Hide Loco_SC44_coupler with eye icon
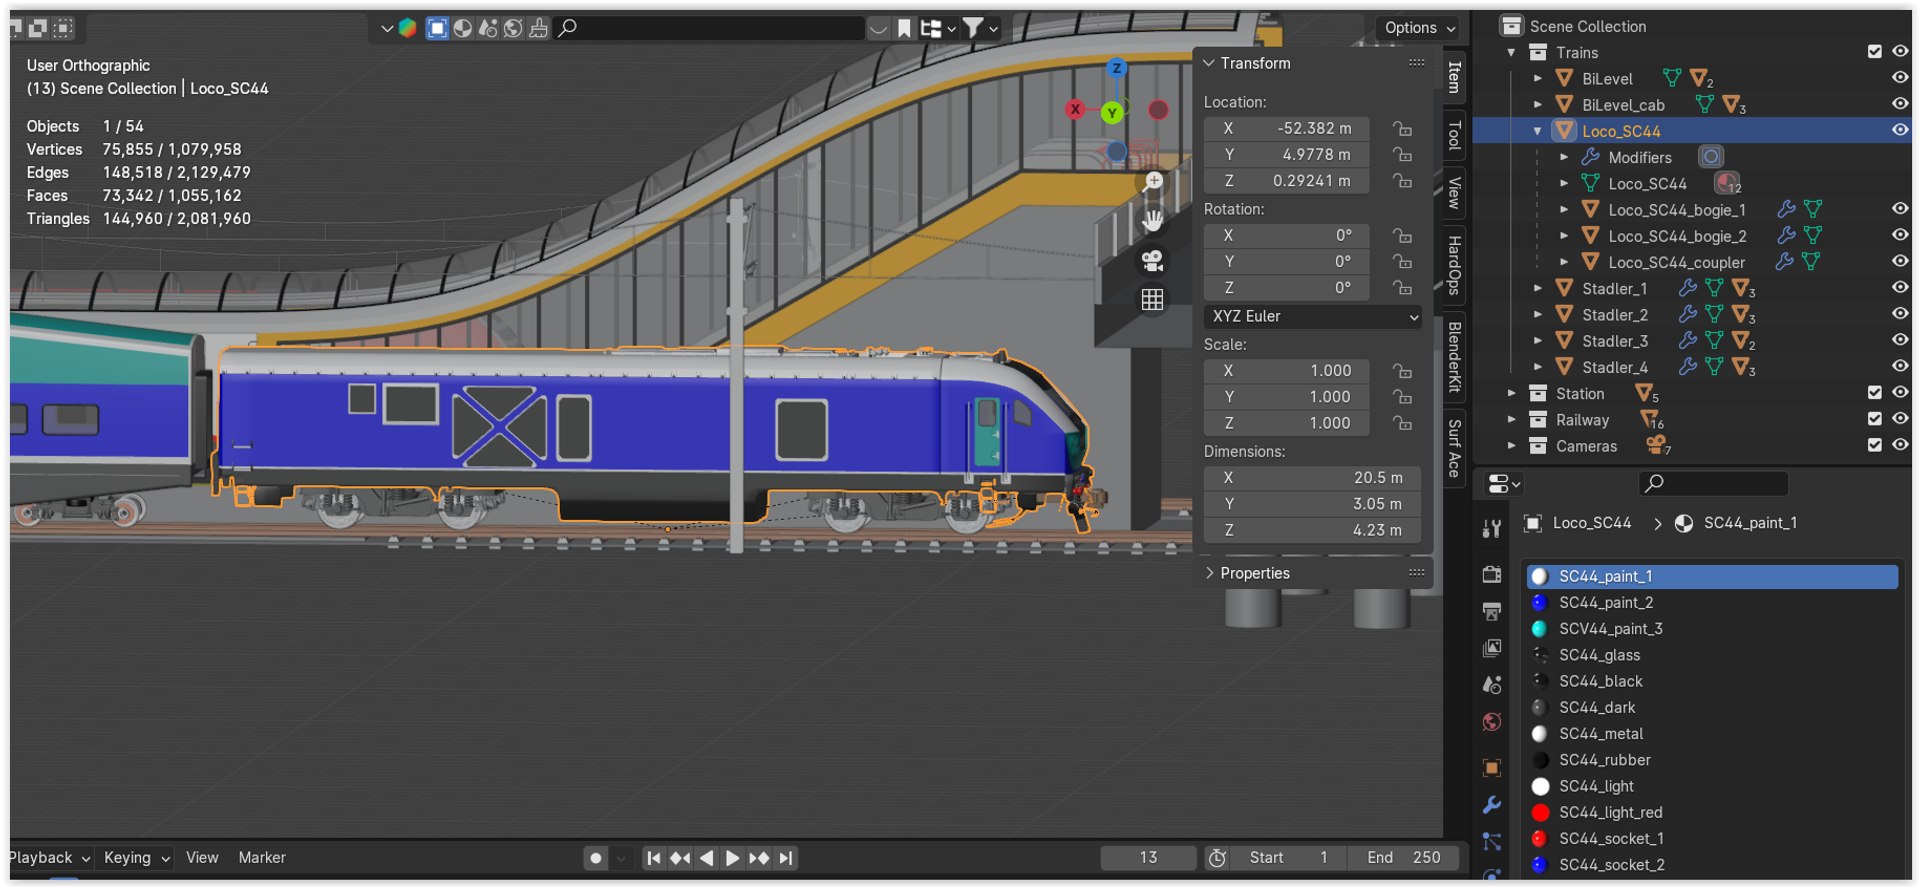Image resolution: width=1920 pixels, height=888 pixels. [1900, 261]
